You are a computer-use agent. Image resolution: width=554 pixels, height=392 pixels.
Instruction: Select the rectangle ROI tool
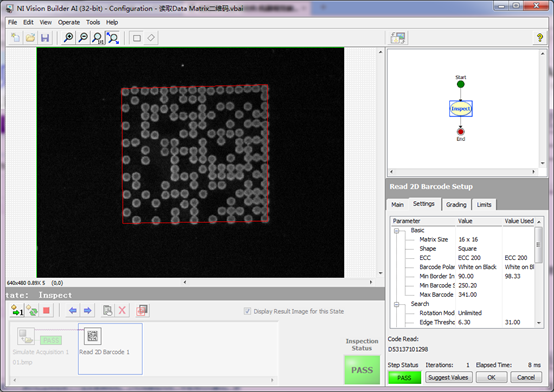pos(137,38)
